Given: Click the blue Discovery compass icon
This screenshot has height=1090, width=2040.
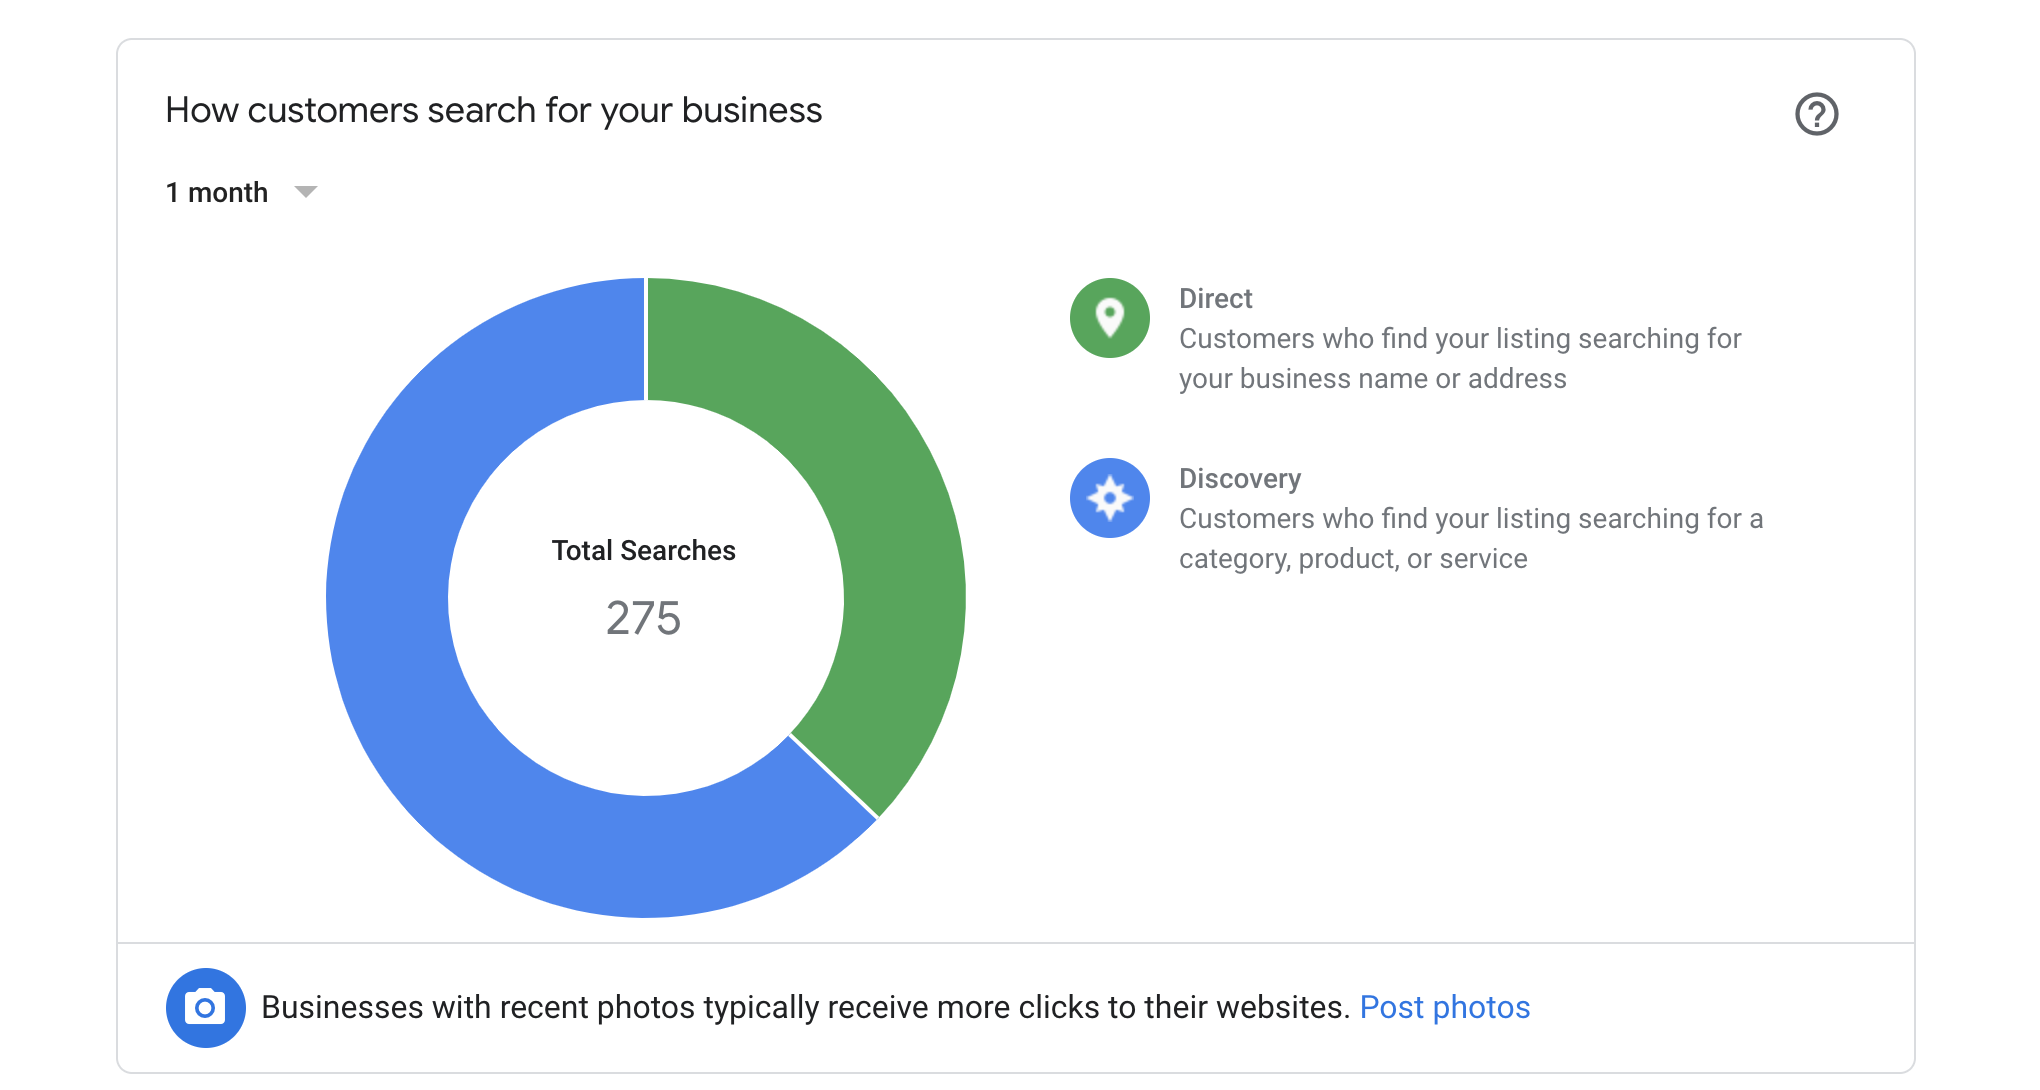Looking at the screenshot, I should 1109,498.
